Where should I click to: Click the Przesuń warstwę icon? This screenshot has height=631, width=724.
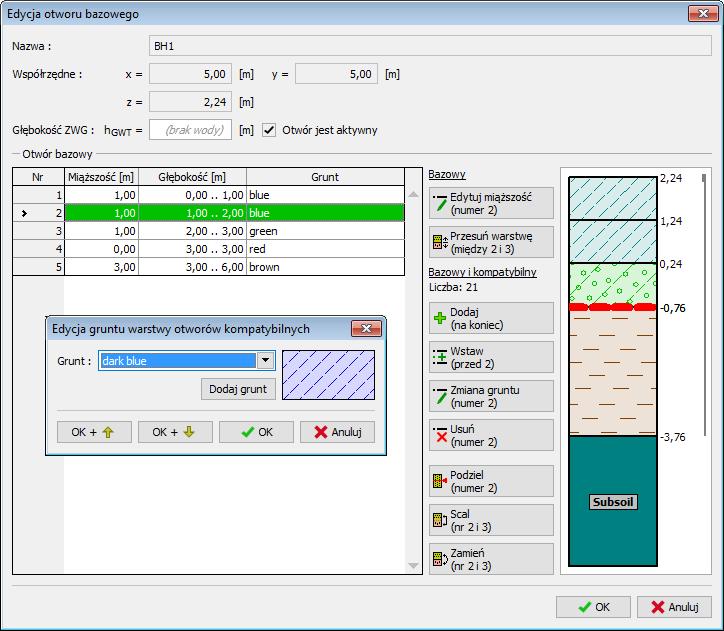click(x=440, y=242)
